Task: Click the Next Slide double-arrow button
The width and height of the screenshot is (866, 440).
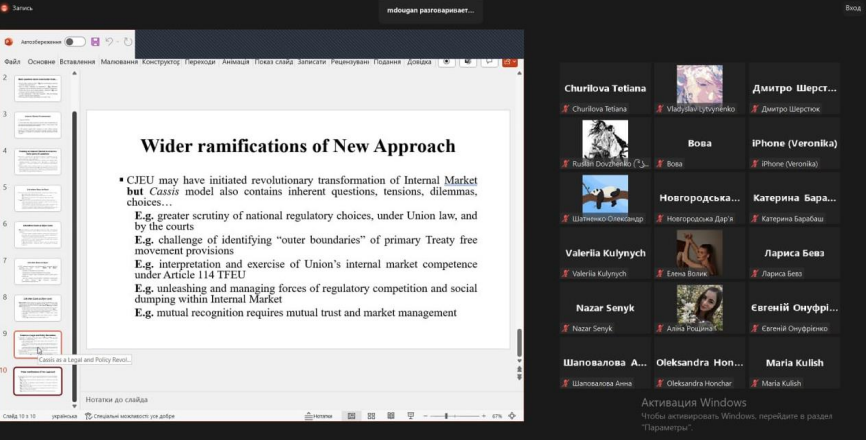Action: (519, 377)
